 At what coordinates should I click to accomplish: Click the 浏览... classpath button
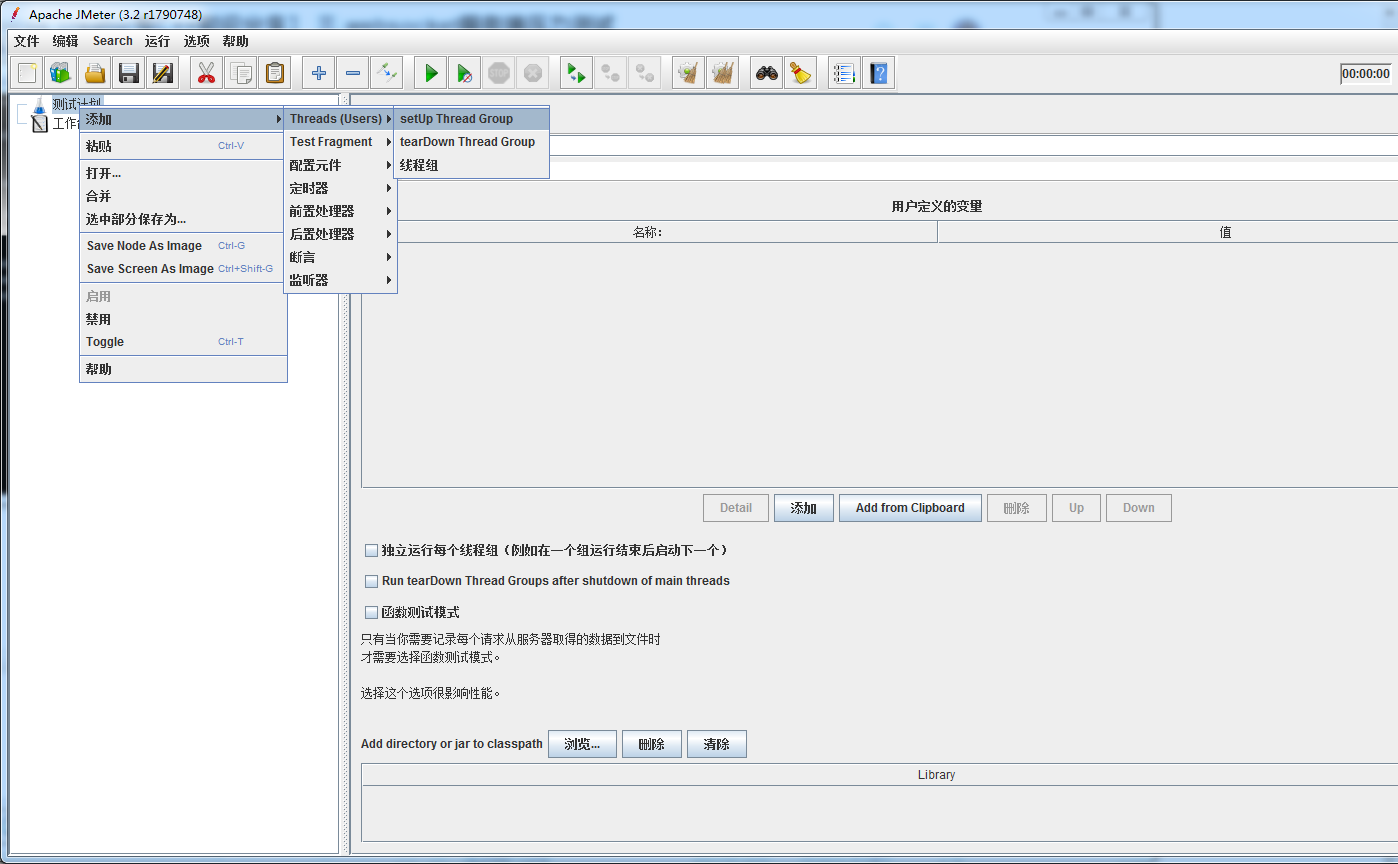coord(582,744)
